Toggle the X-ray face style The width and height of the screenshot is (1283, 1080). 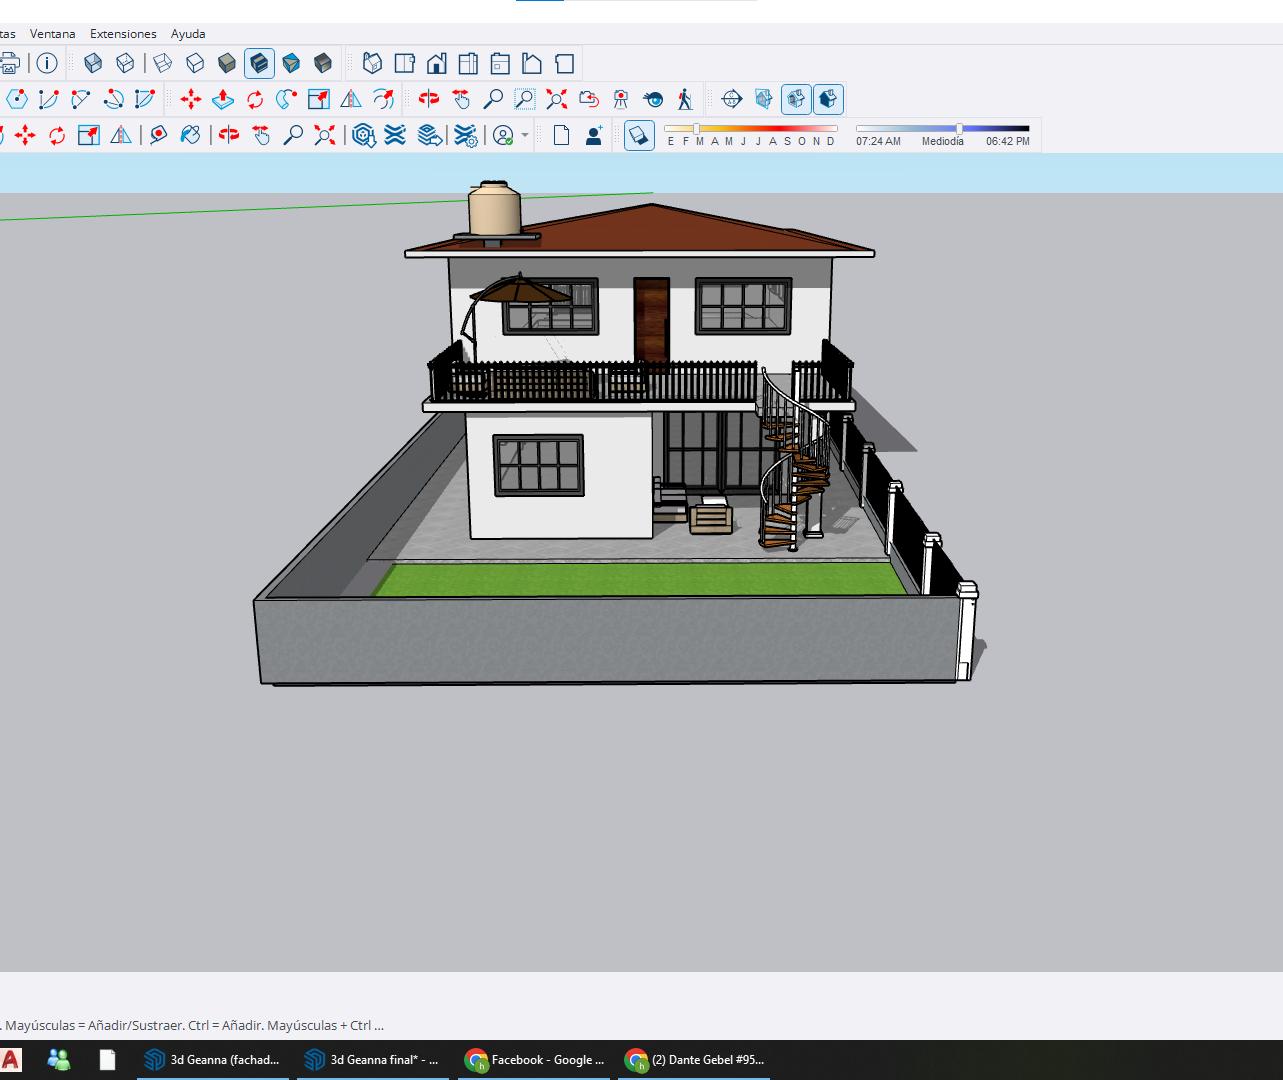coord(93,64)
